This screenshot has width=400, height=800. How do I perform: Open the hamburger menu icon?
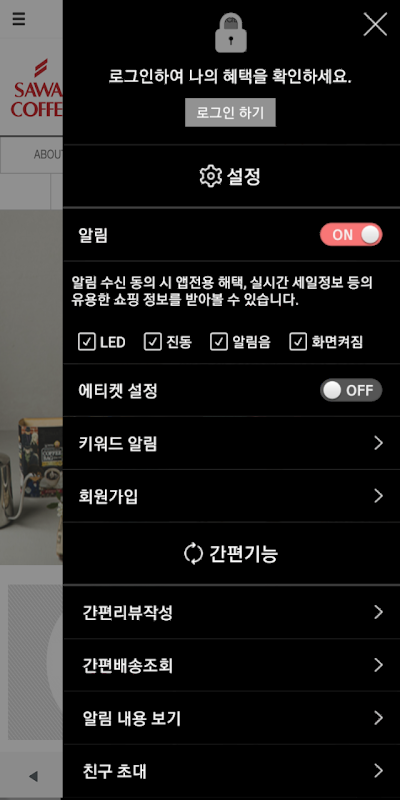19,19
